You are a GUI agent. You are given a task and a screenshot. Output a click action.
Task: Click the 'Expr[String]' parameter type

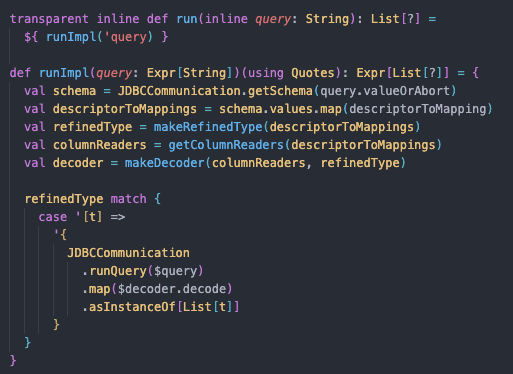pos(189,73)
